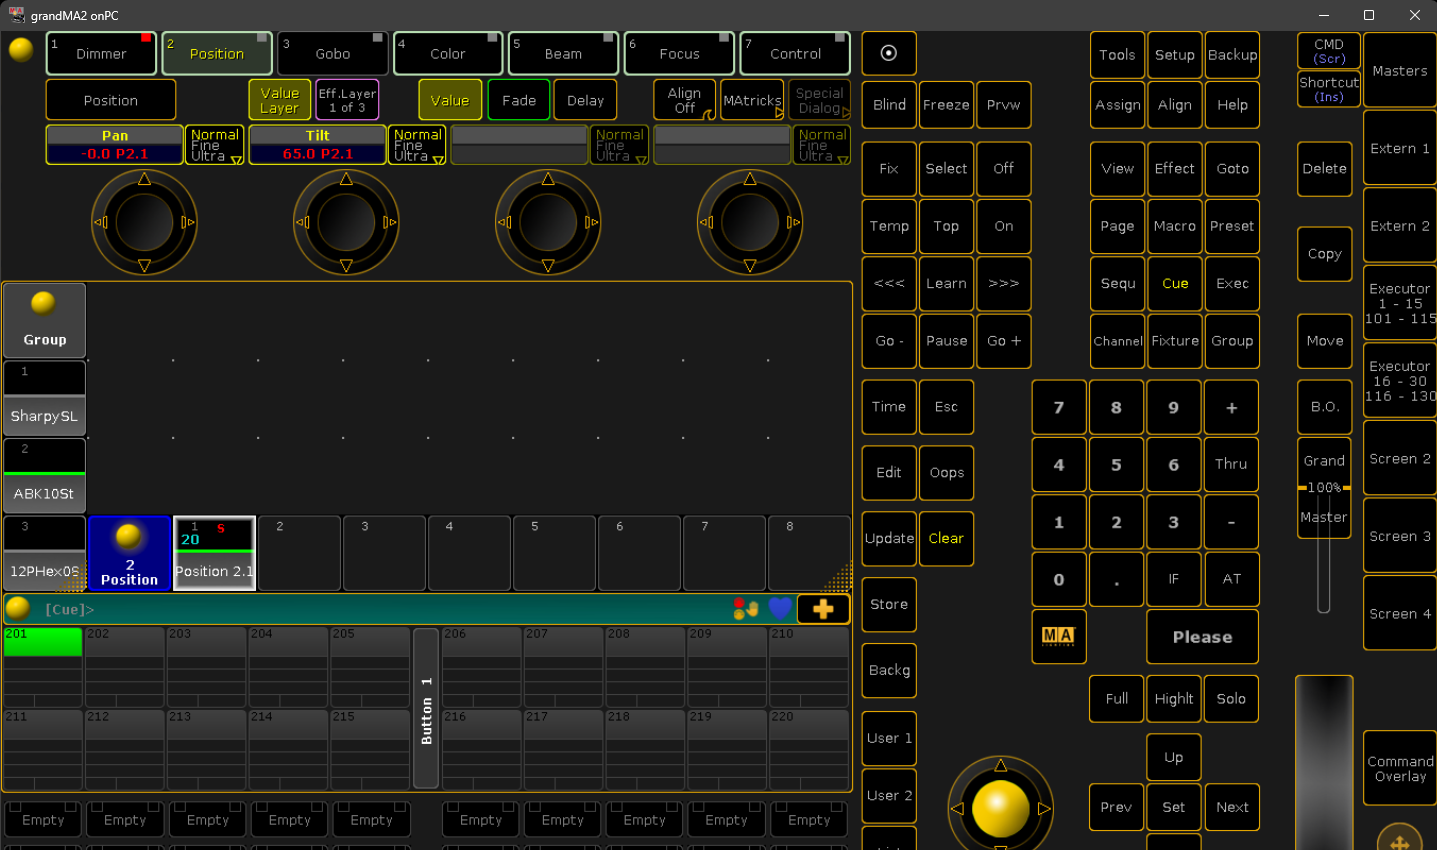Screen dimensions: 1437x850
Task: Click the up arrow on Pan encoder
Action: tap(144, 179)
